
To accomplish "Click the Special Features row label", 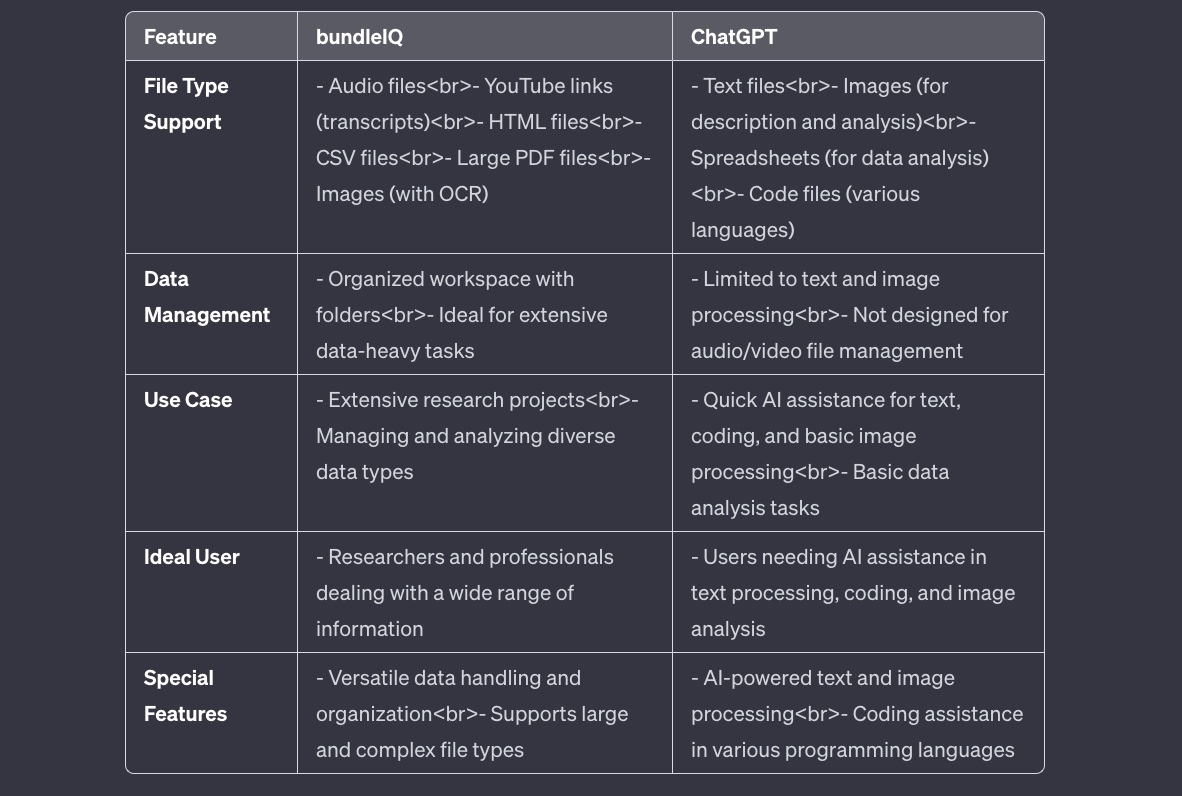I will click(185, 696).
